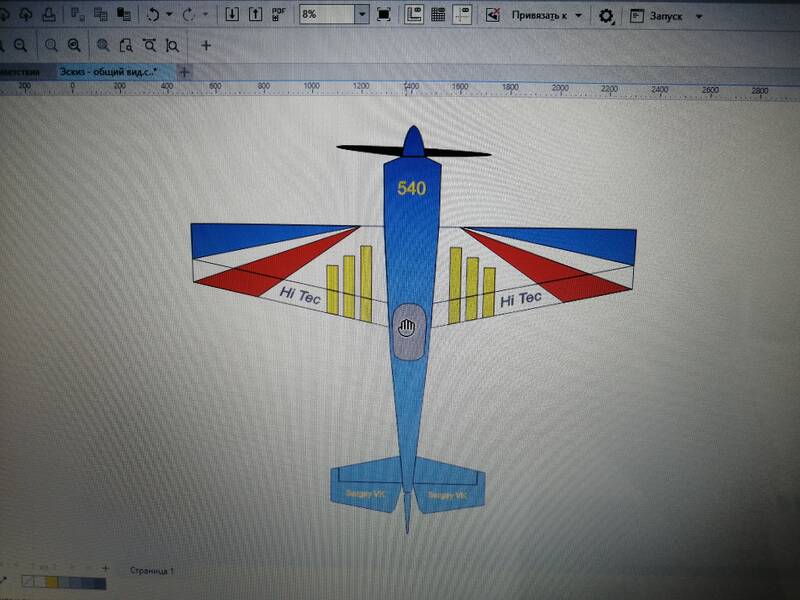
Task: Select the Страница 1 page tab
Action: coord(151,570)
